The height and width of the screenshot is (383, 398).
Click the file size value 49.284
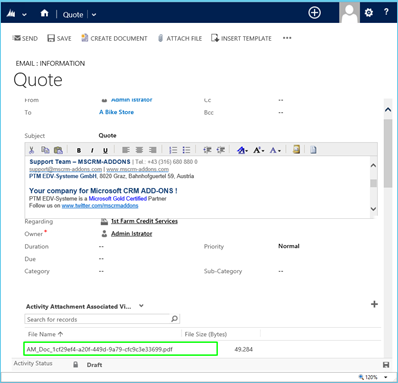(x=243, y=350)
